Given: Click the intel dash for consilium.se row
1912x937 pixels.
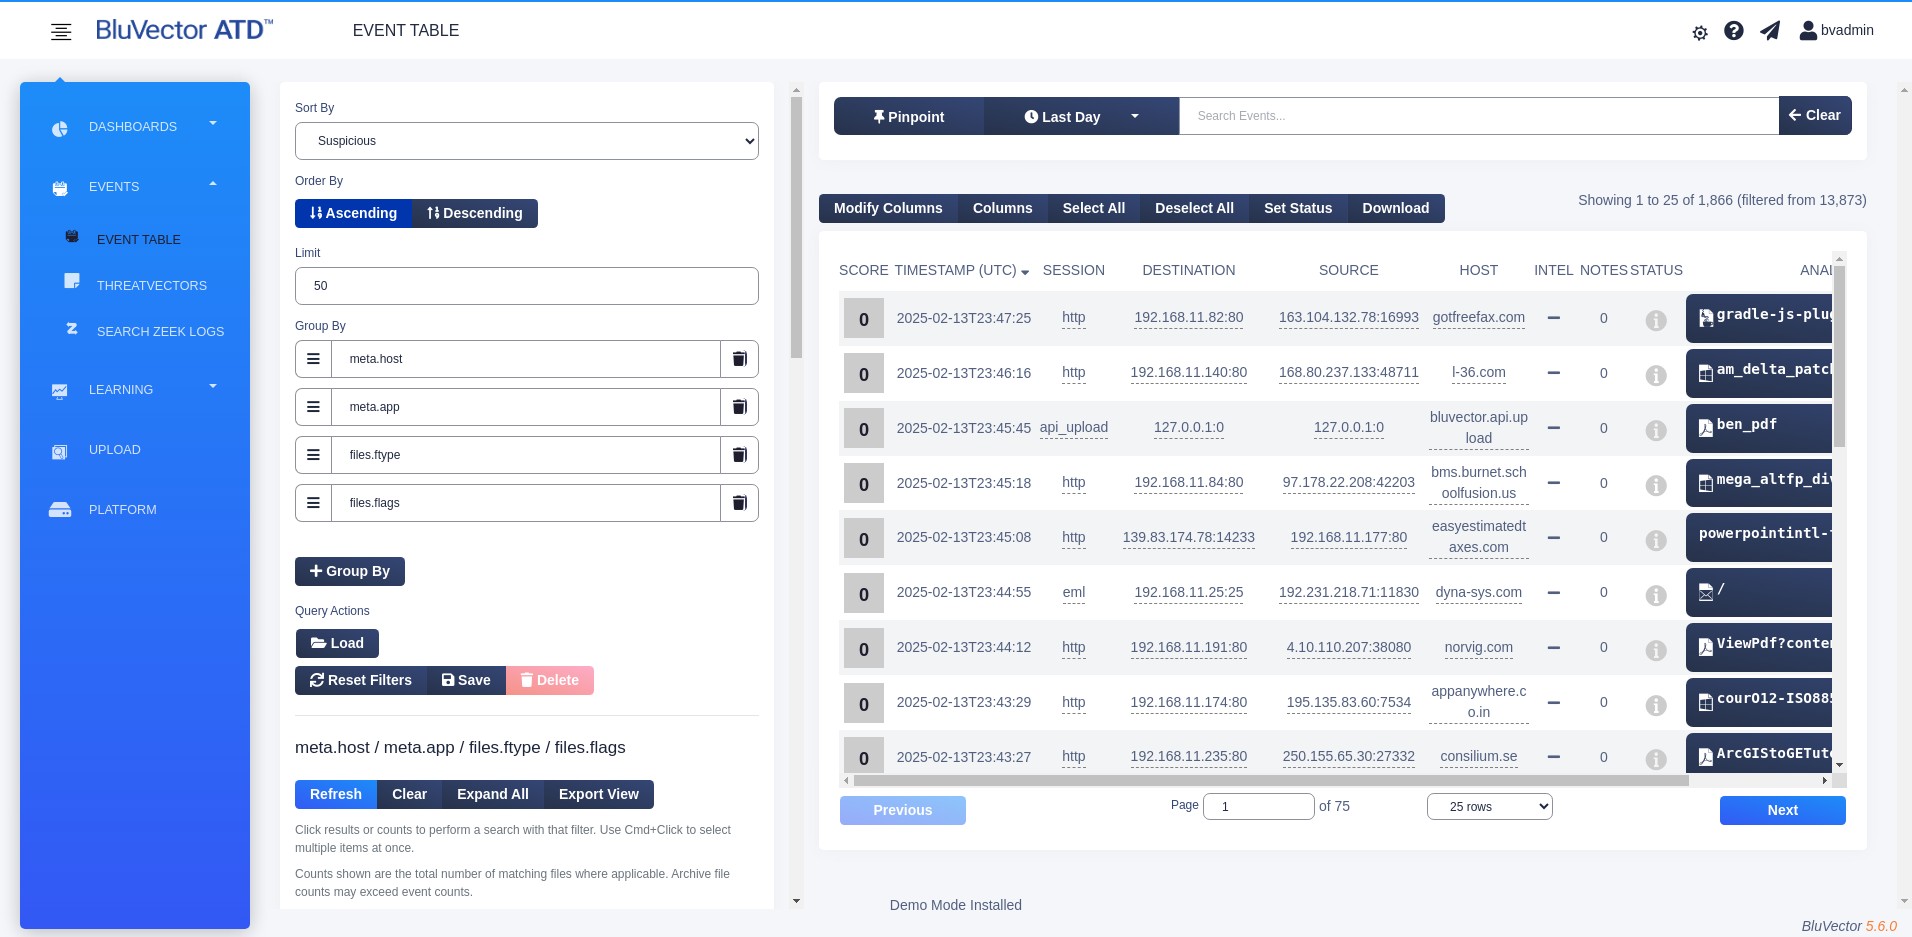Looking at the screenshot, I should (1554, 757).
